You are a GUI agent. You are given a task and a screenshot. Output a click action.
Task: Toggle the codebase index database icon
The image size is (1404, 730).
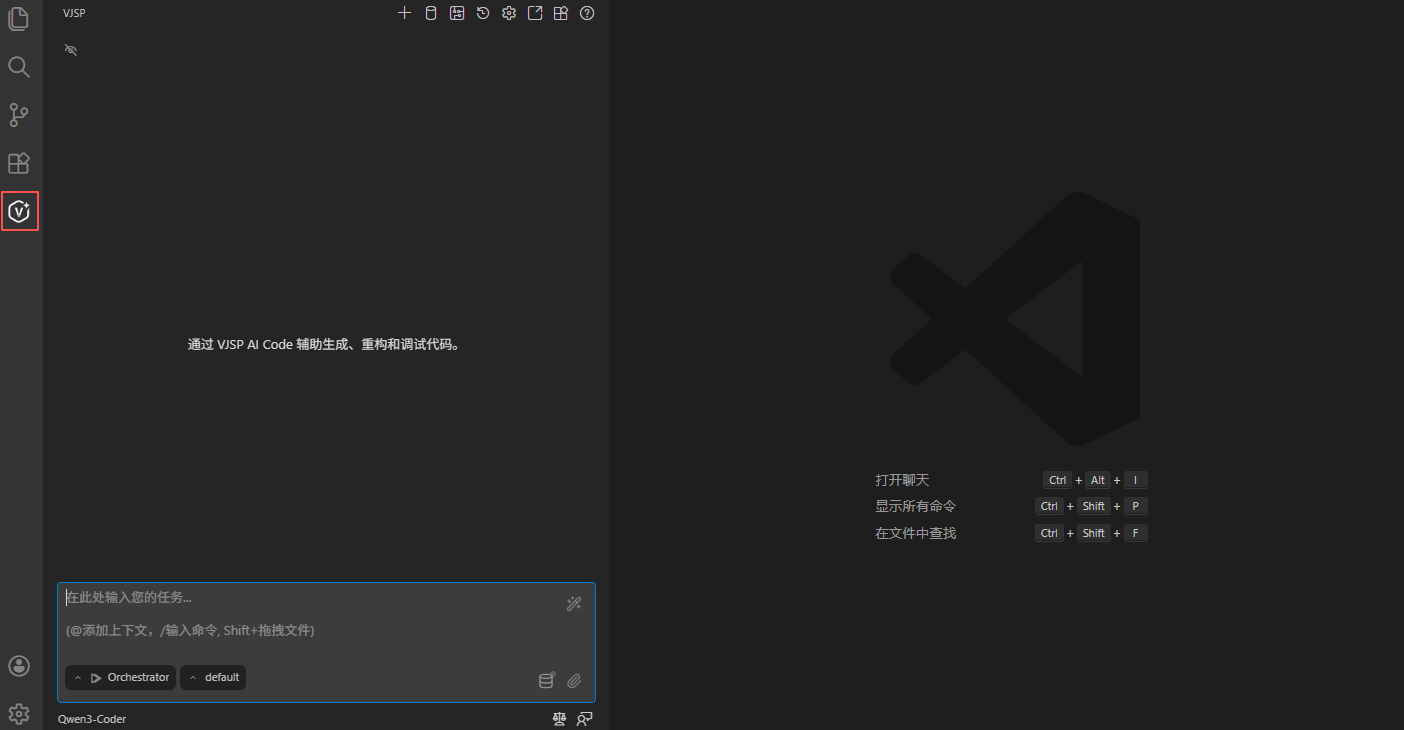[x=546, y=681]
